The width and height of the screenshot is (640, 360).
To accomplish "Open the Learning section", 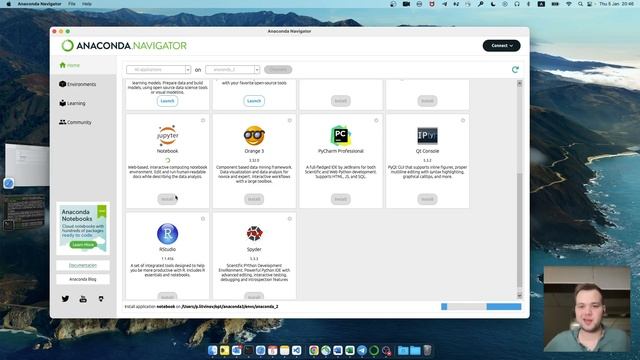I will (72, 103).
